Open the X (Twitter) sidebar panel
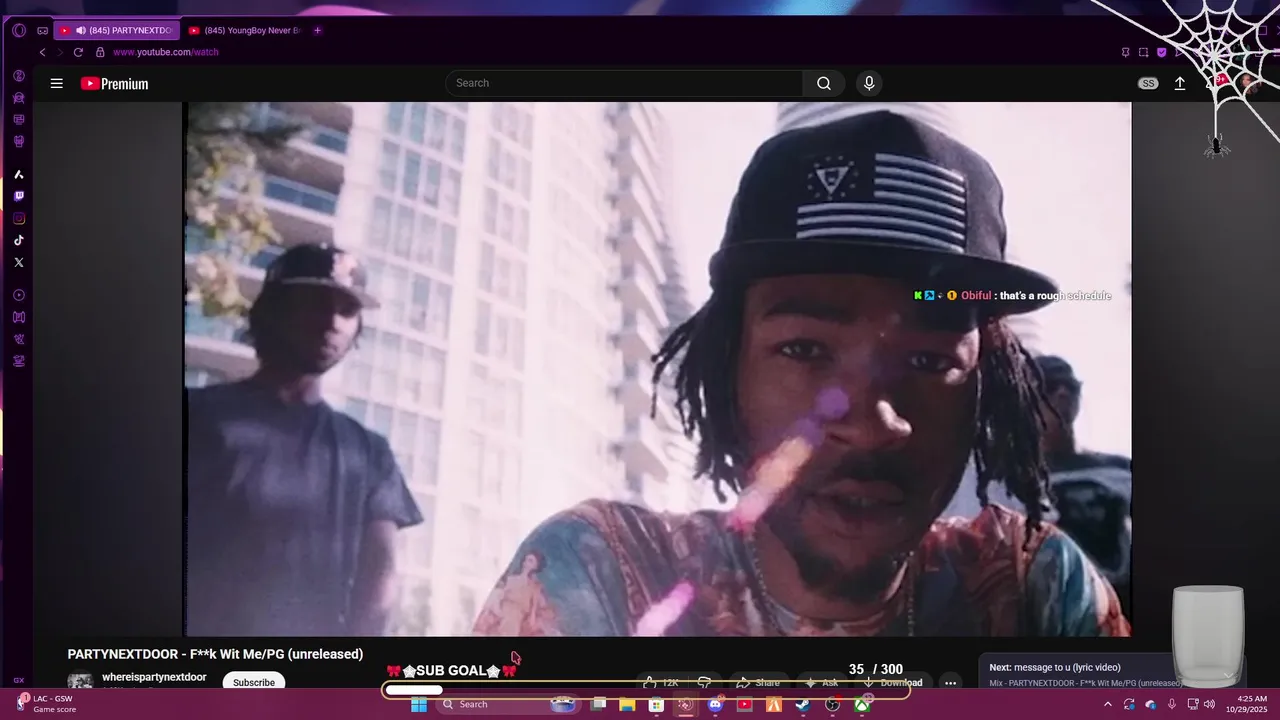This screenshot has height=720, width=1280. pos(19,262)
